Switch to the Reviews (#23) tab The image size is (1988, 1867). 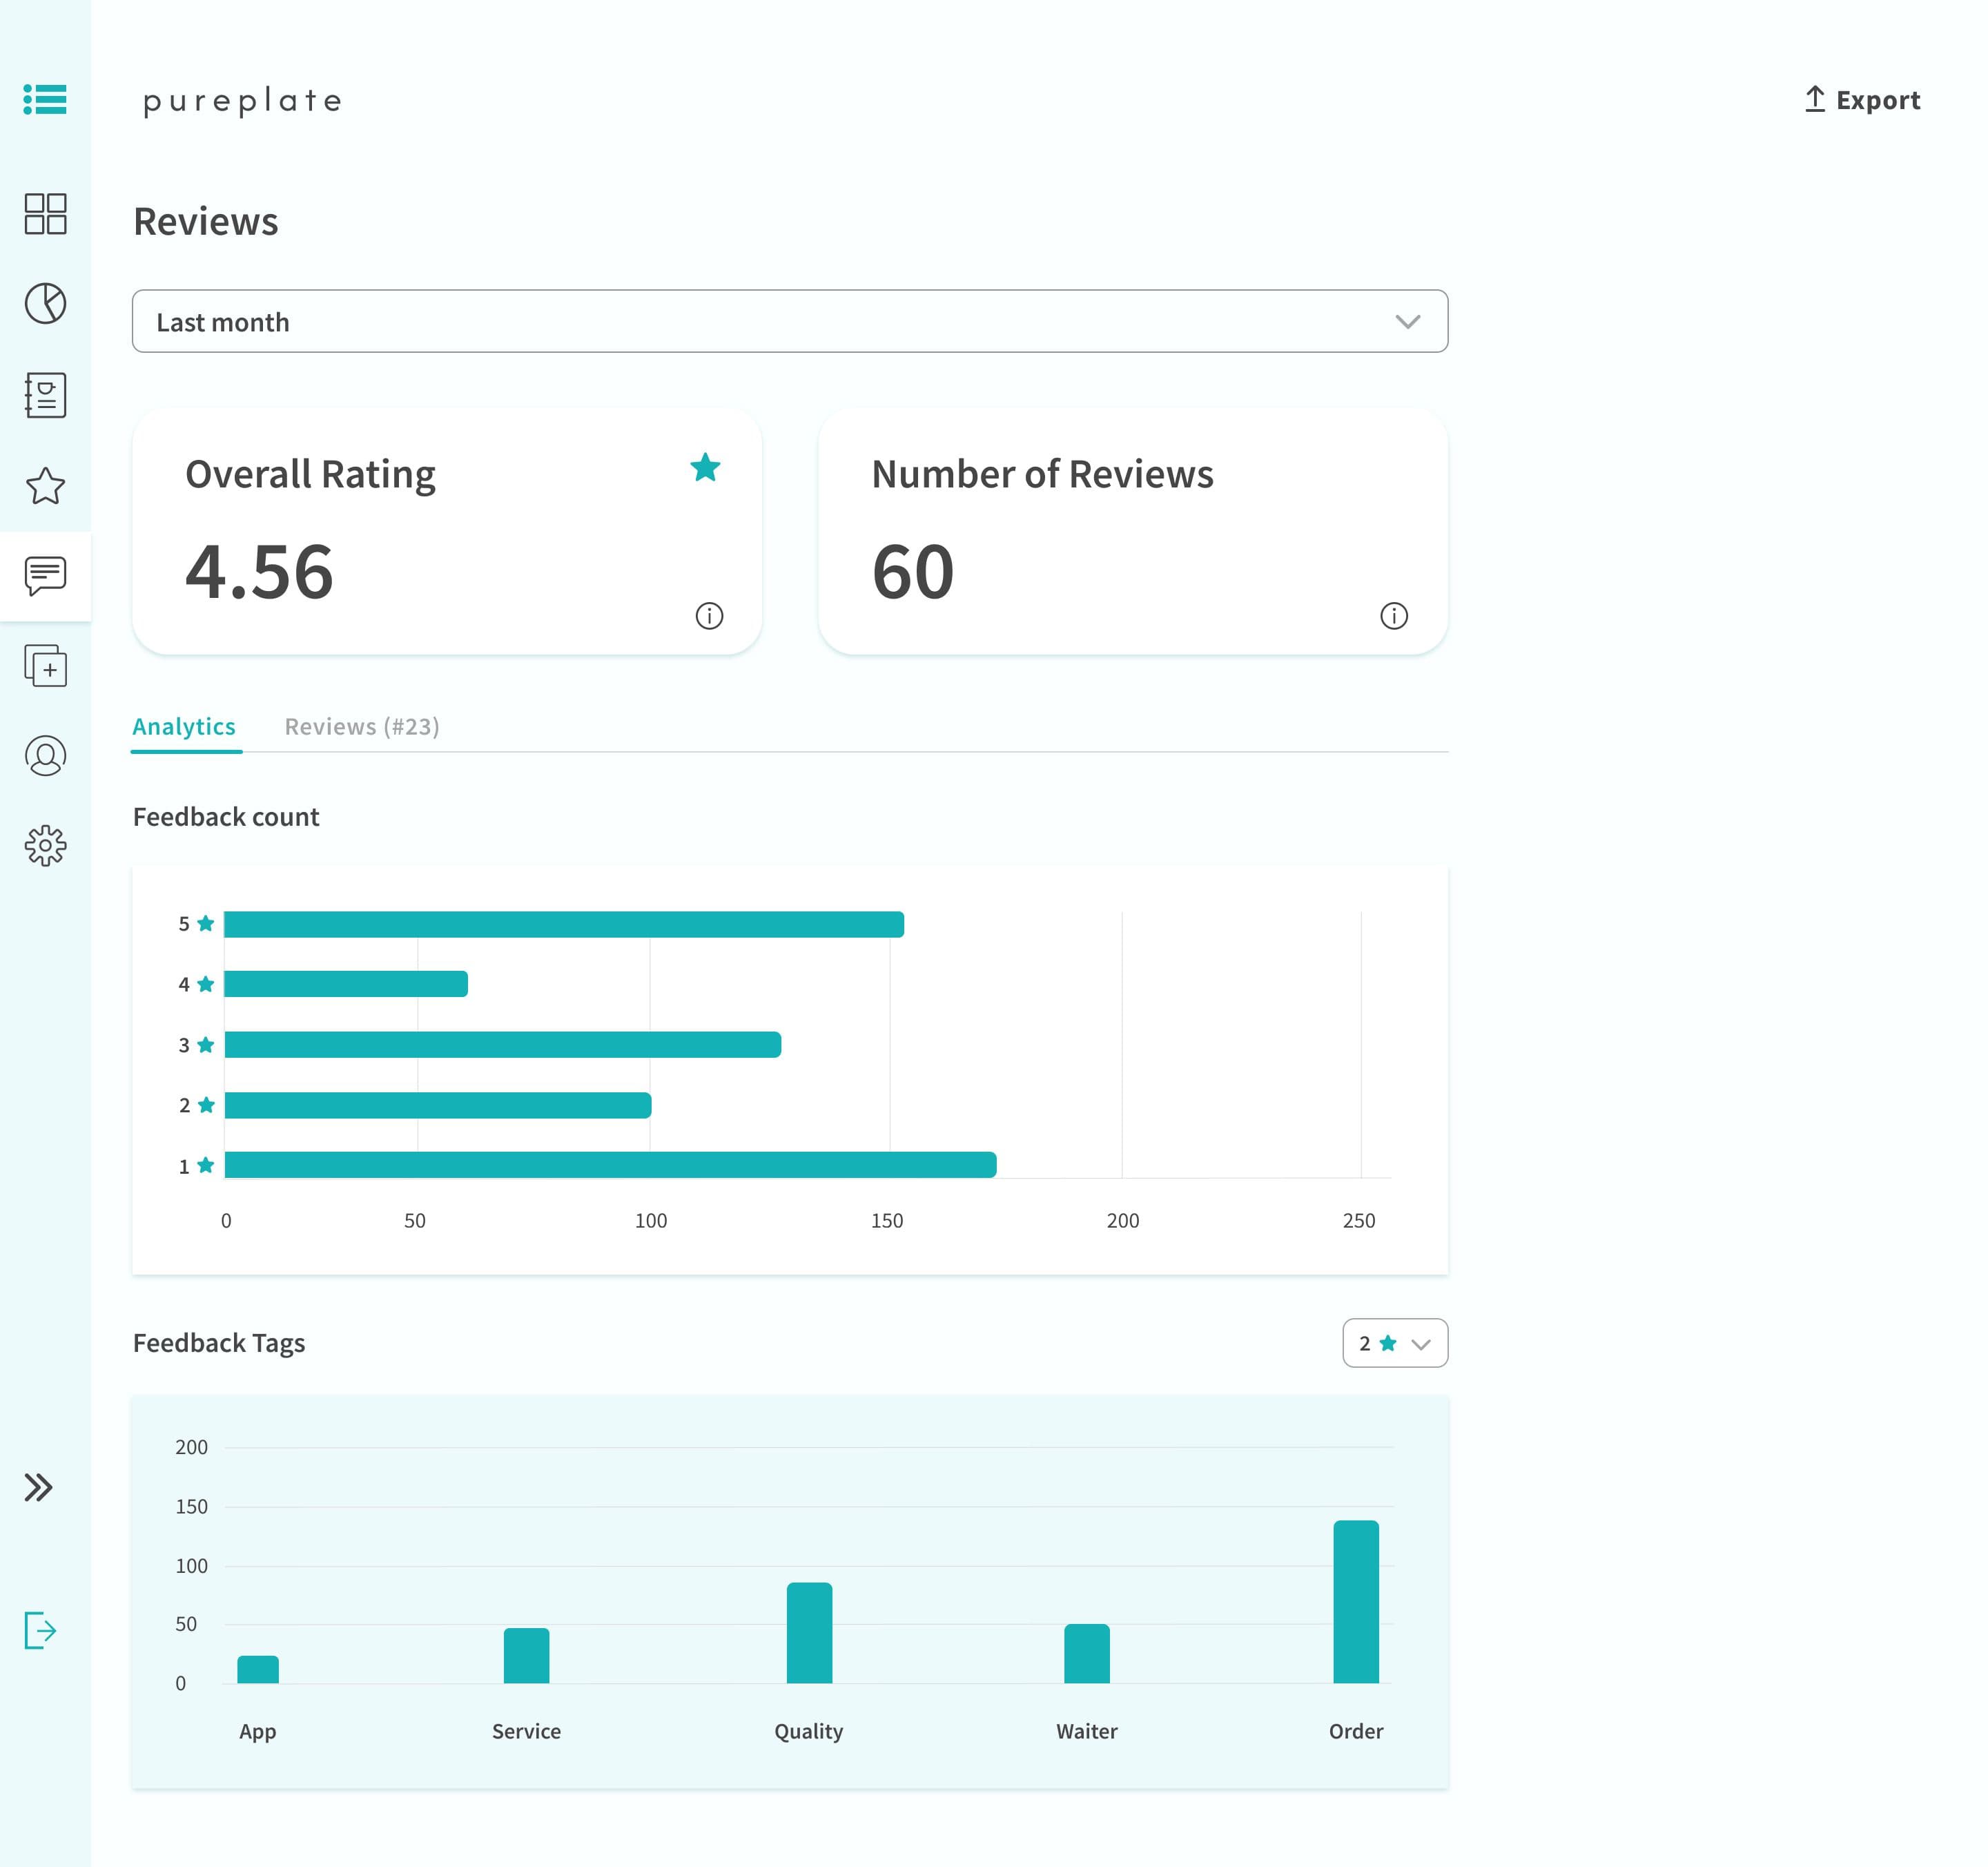point(362,727)
